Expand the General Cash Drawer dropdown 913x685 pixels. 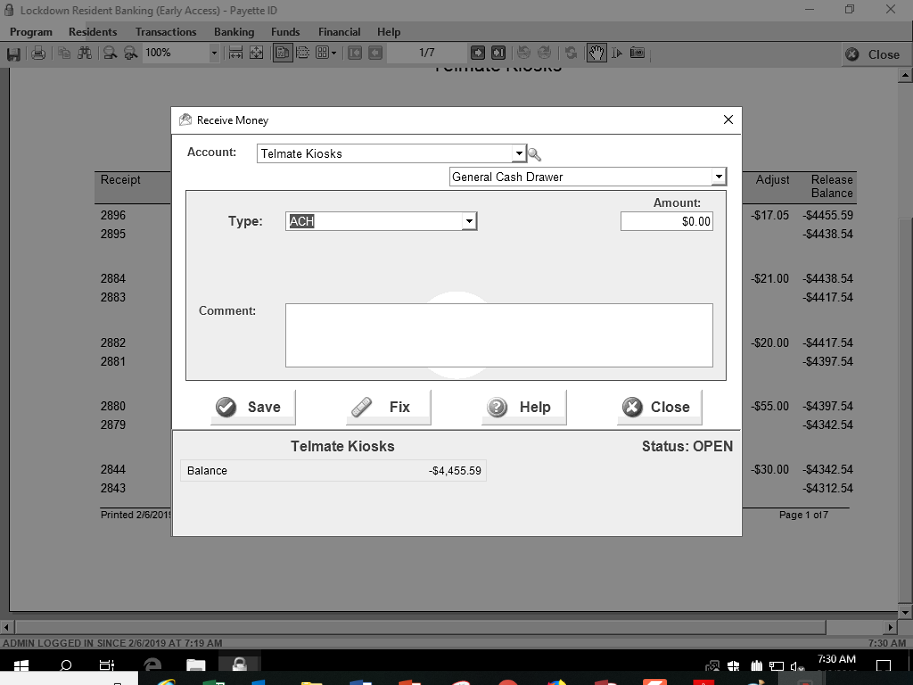[719, 176]
